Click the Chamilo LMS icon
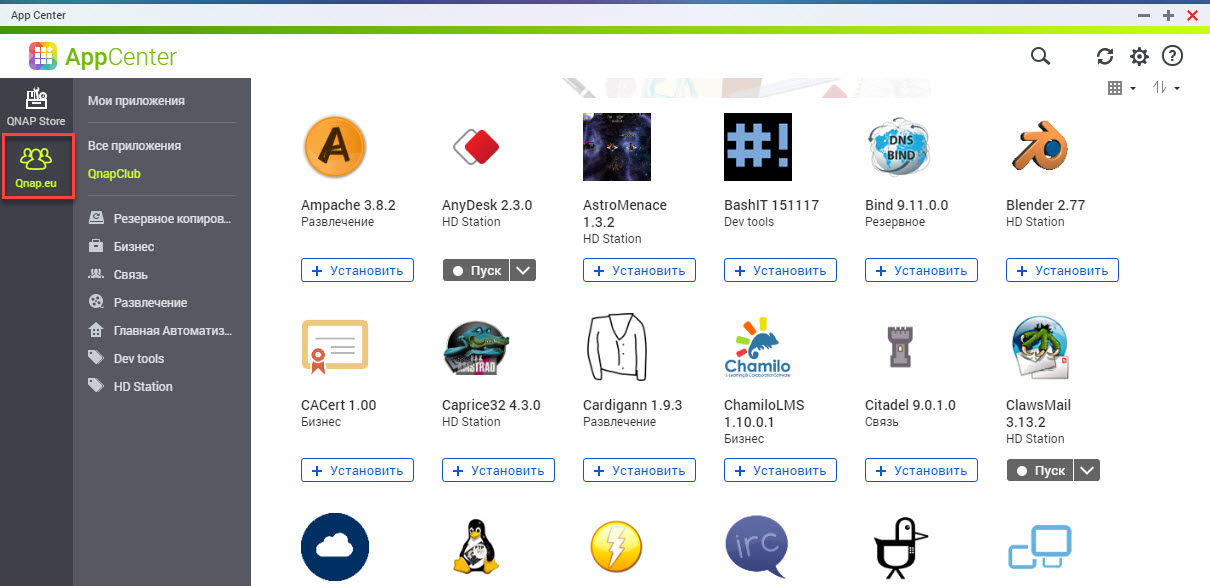 click(758, 347)
